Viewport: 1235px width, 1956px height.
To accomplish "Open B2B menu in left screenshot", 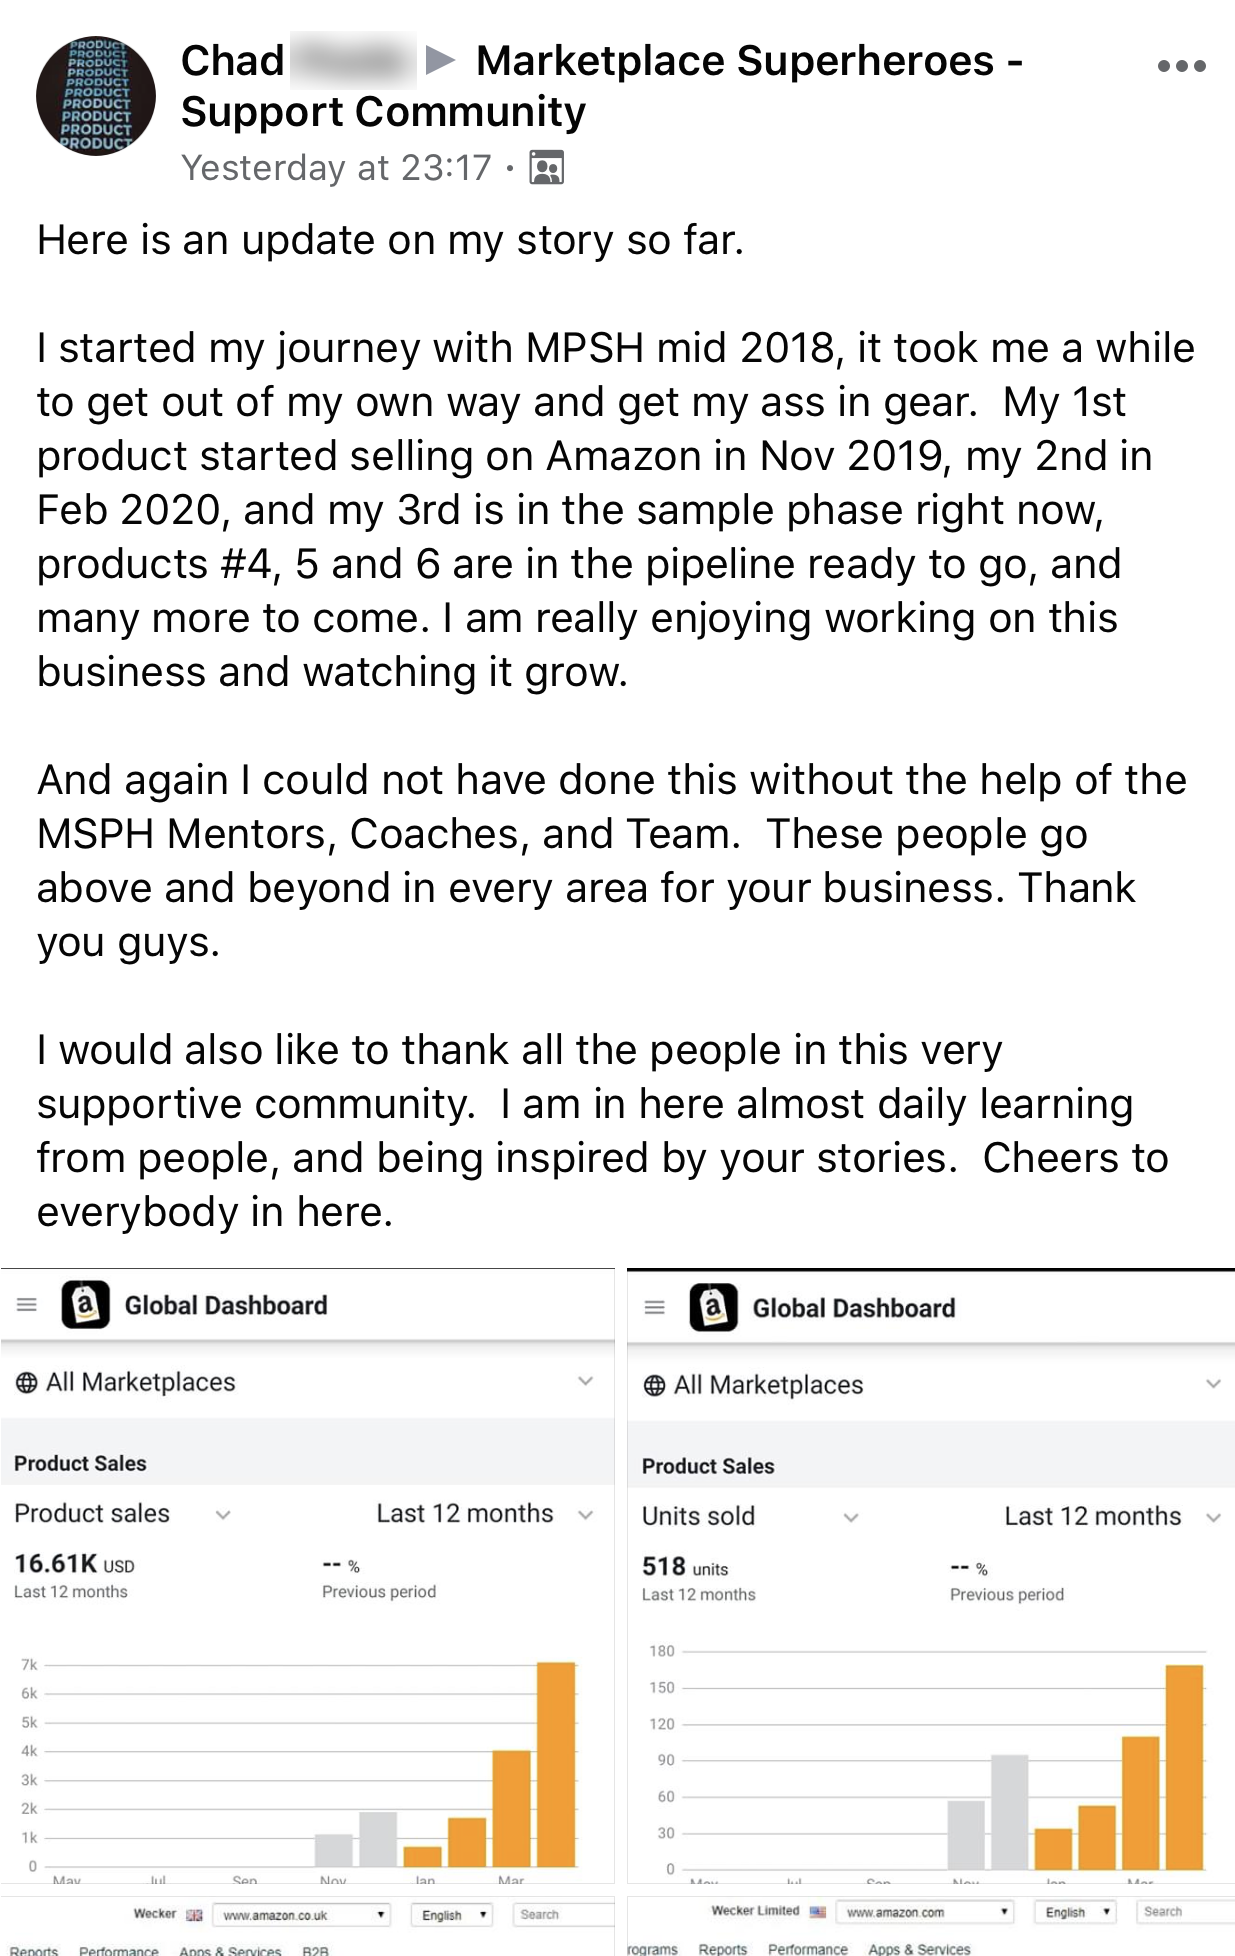I will point(315,1950).
